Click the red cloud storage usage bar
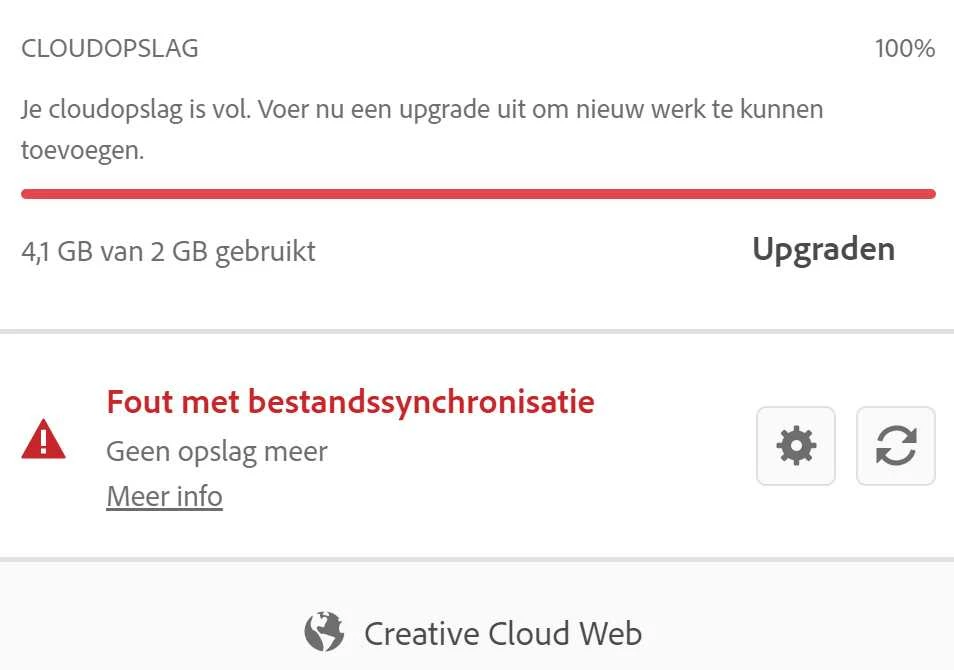Viewport: 954px width, 670px height. pos(478,194)
